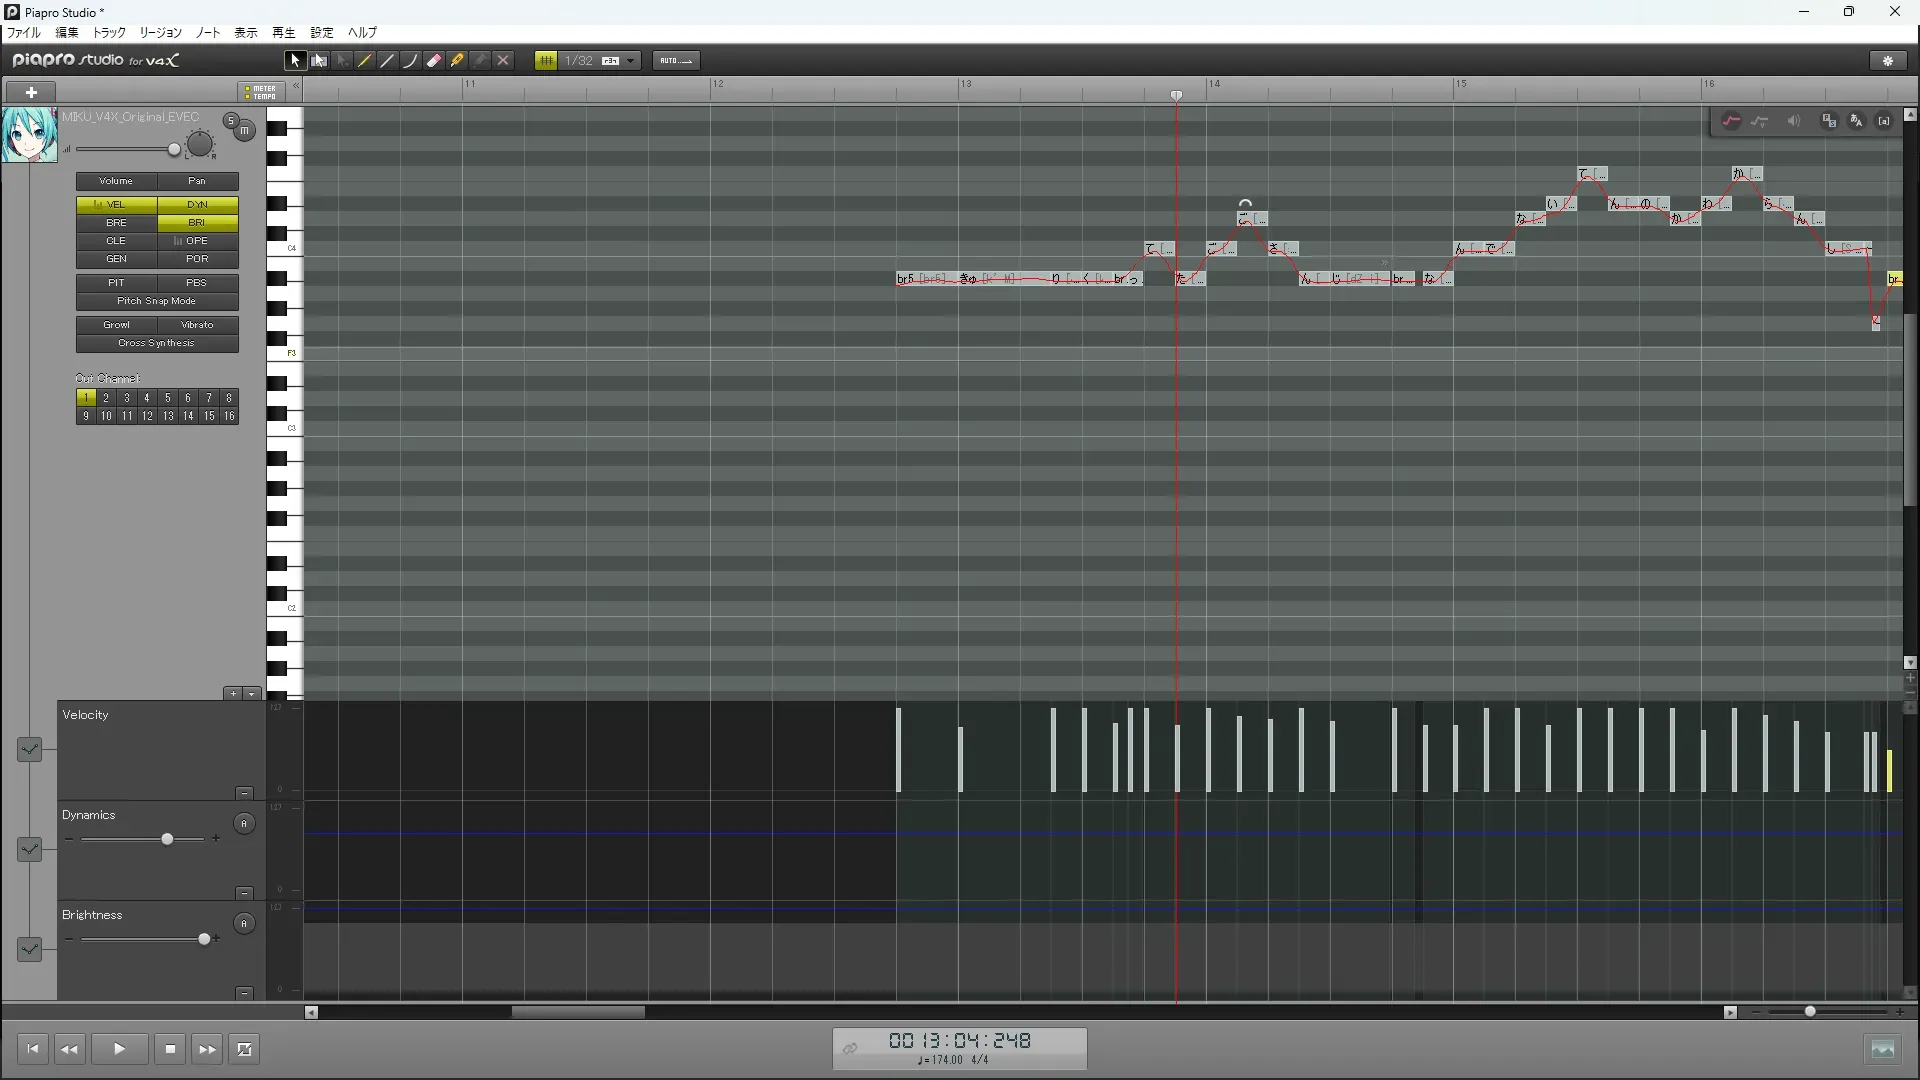Toggle the Velocity lane checkmark
1920x1080 pixels.
29,749
